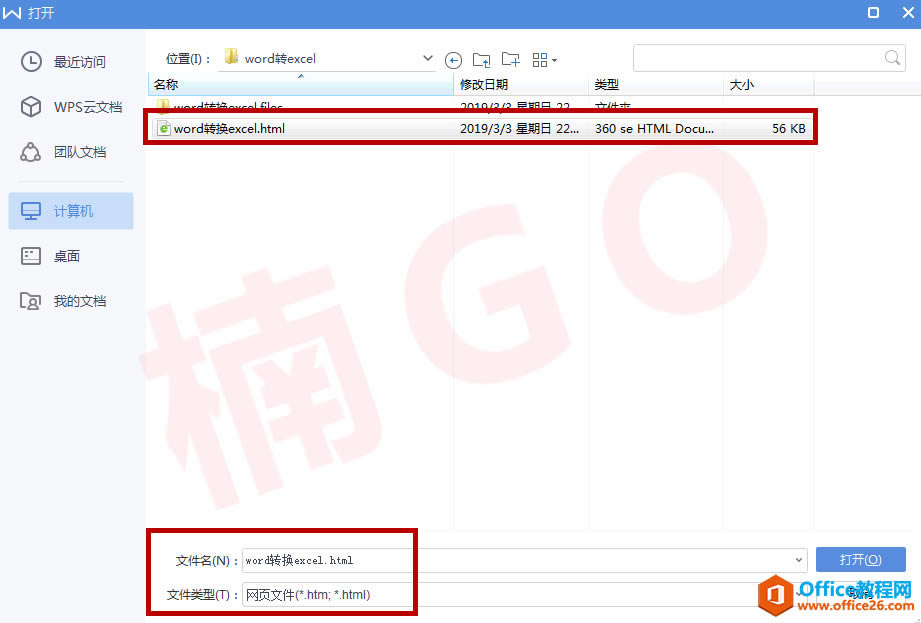Go up one folder level icon
Viewport: 921px width, 623px height.
(481, 59)
